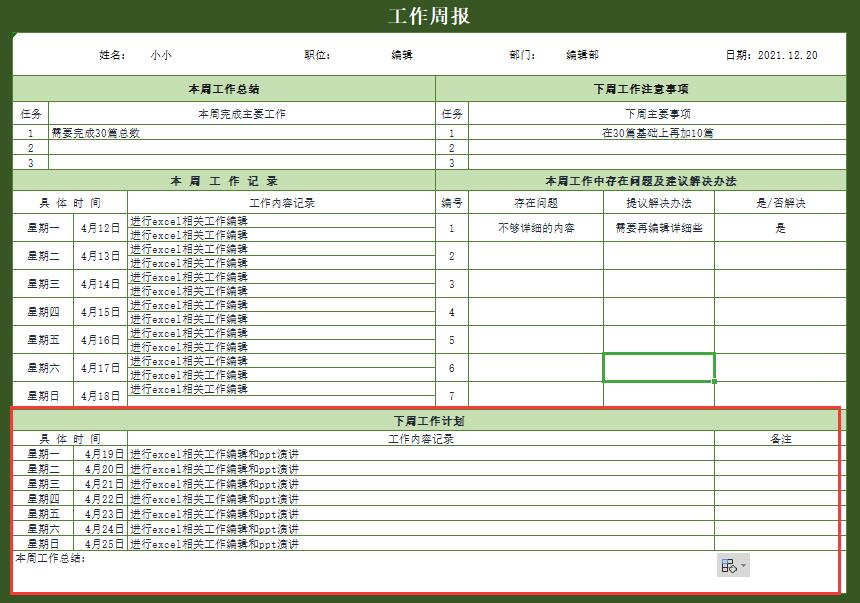Image resolution: width=860 pixels, height=603 pixels.
Task: Select the 本周工作总结 section header
Action: point(224,88)
